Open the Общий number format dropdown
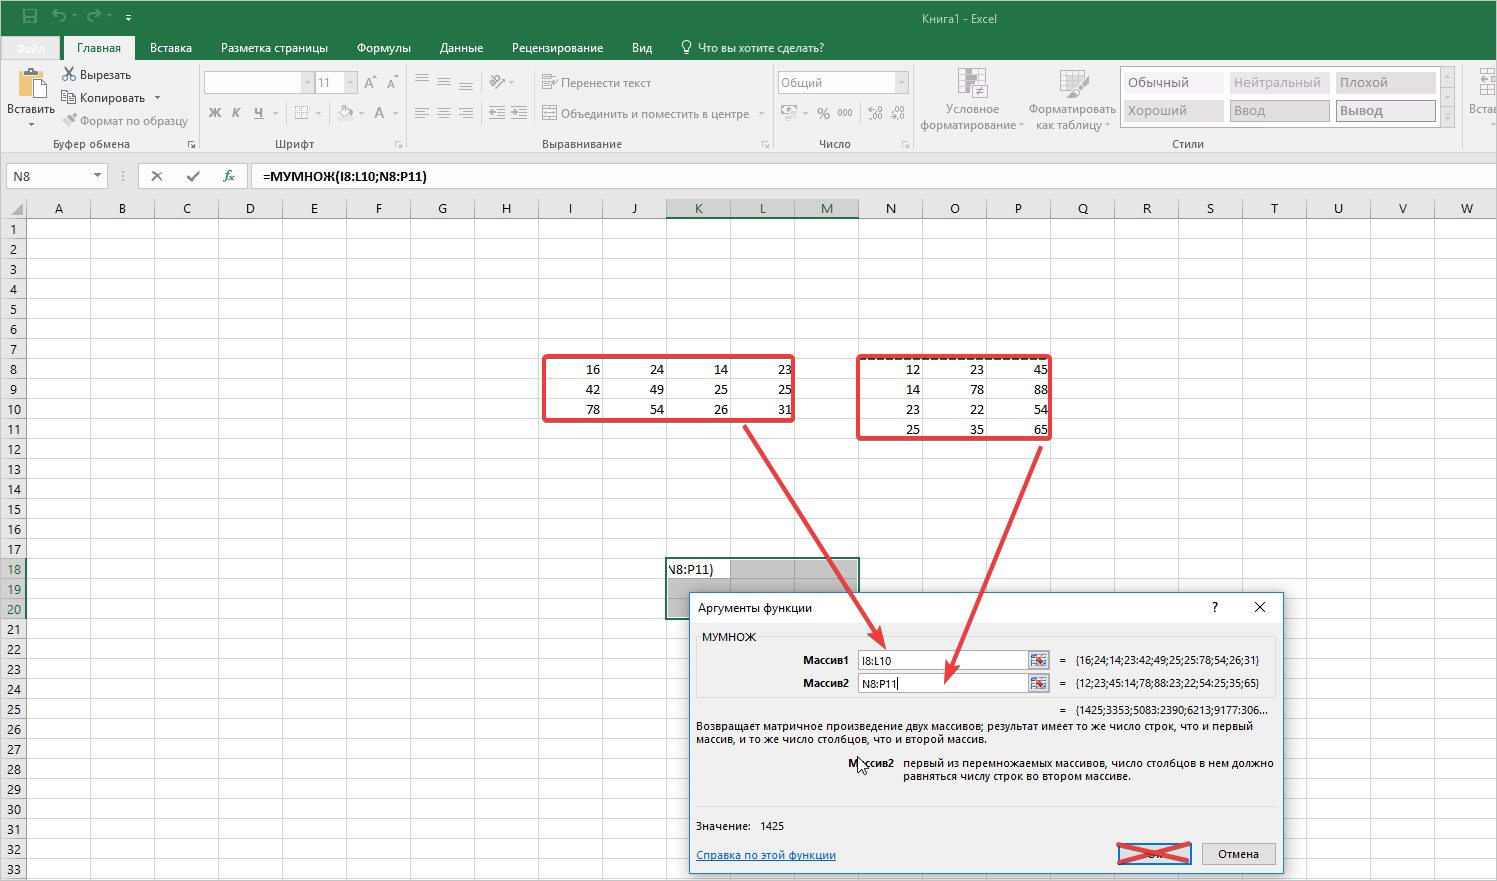Image resolution: width=1497 pixels, height=881 pixels. [x=901, y=83]
